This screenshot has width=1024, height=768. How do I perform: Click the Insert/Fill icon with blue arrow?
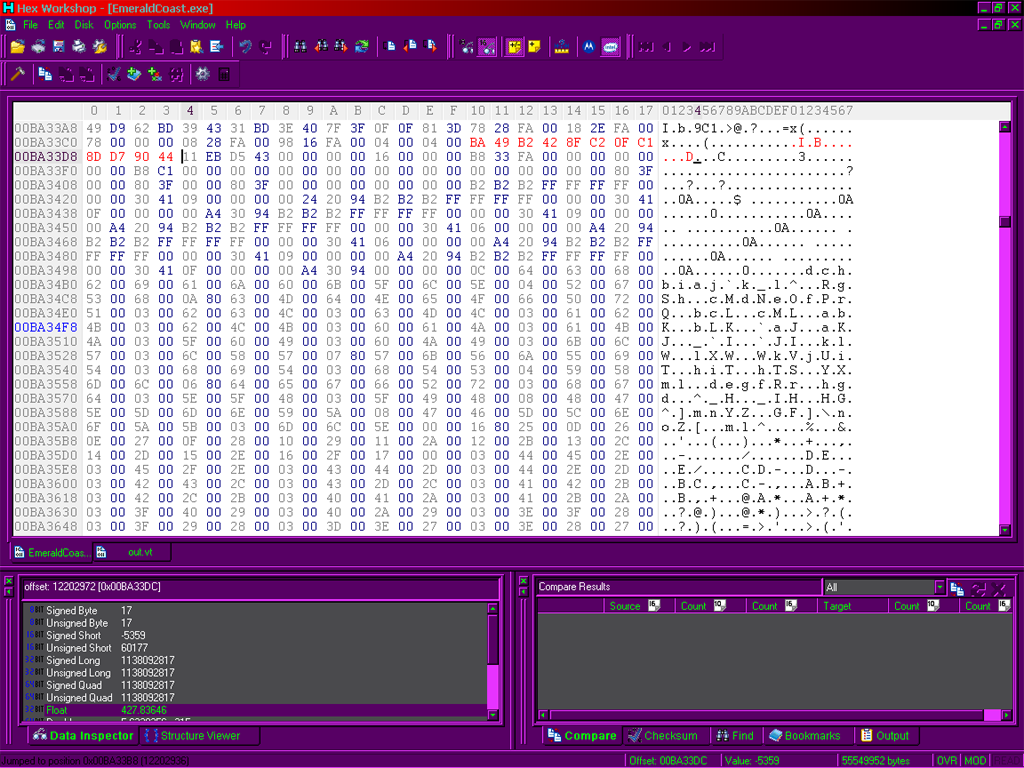point(216,47)
